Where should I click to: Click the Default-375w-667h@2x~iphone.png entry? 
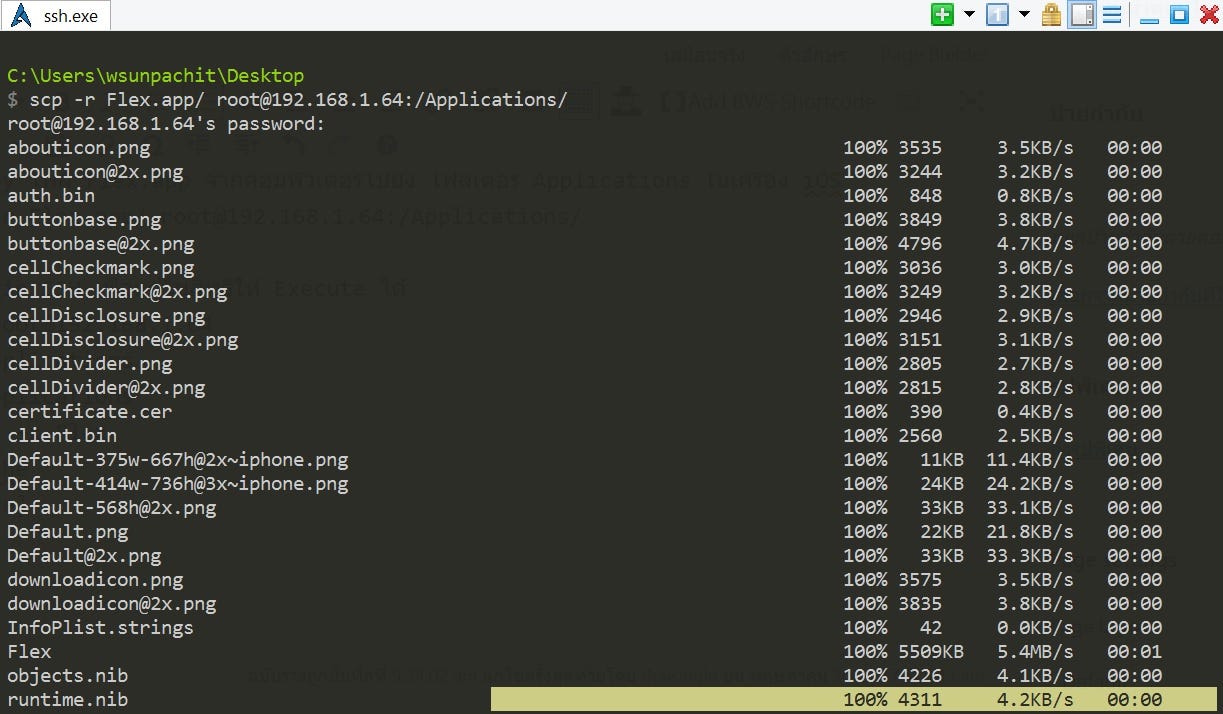pyautogui.click(x=178, y=460)
